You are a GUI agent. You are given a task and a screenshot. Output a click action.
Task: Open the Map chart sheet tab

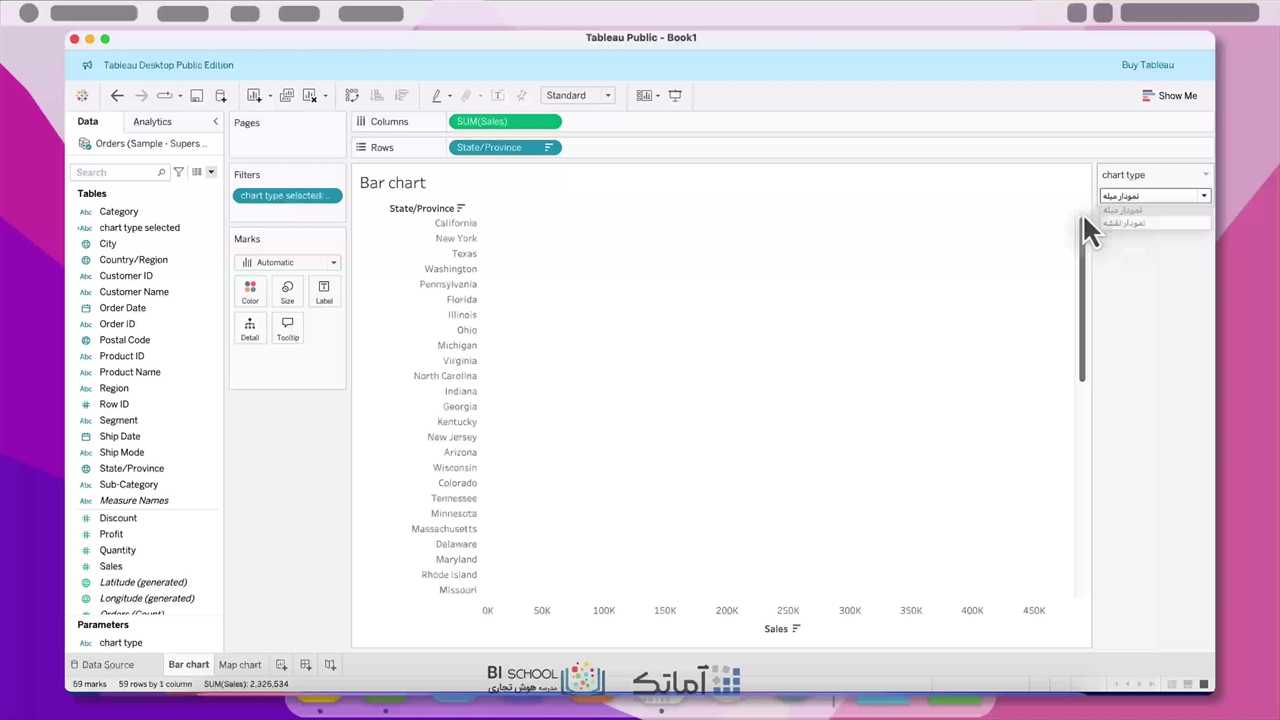tap(240, 665)
